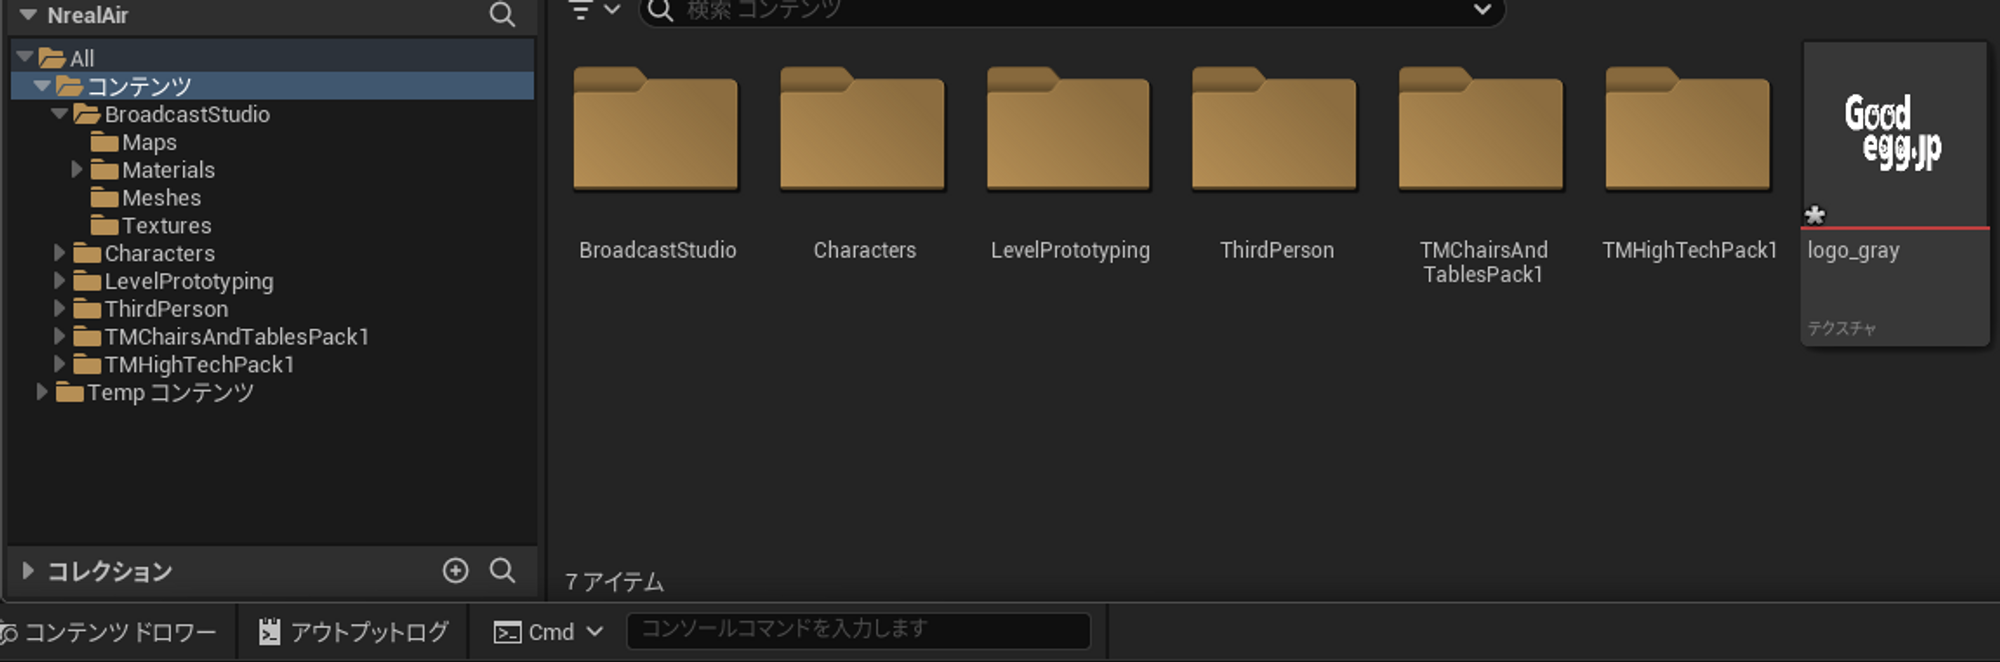2000x662 pixels.
Task: Search collections with the magnifier icon
Action: (503, 570)
